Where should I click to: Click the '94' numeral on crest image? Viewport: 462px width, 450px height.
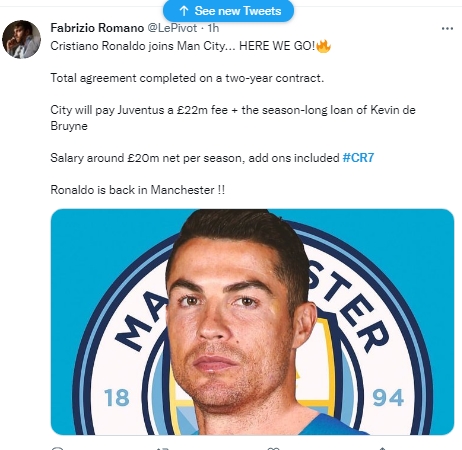tap(388, 398)
